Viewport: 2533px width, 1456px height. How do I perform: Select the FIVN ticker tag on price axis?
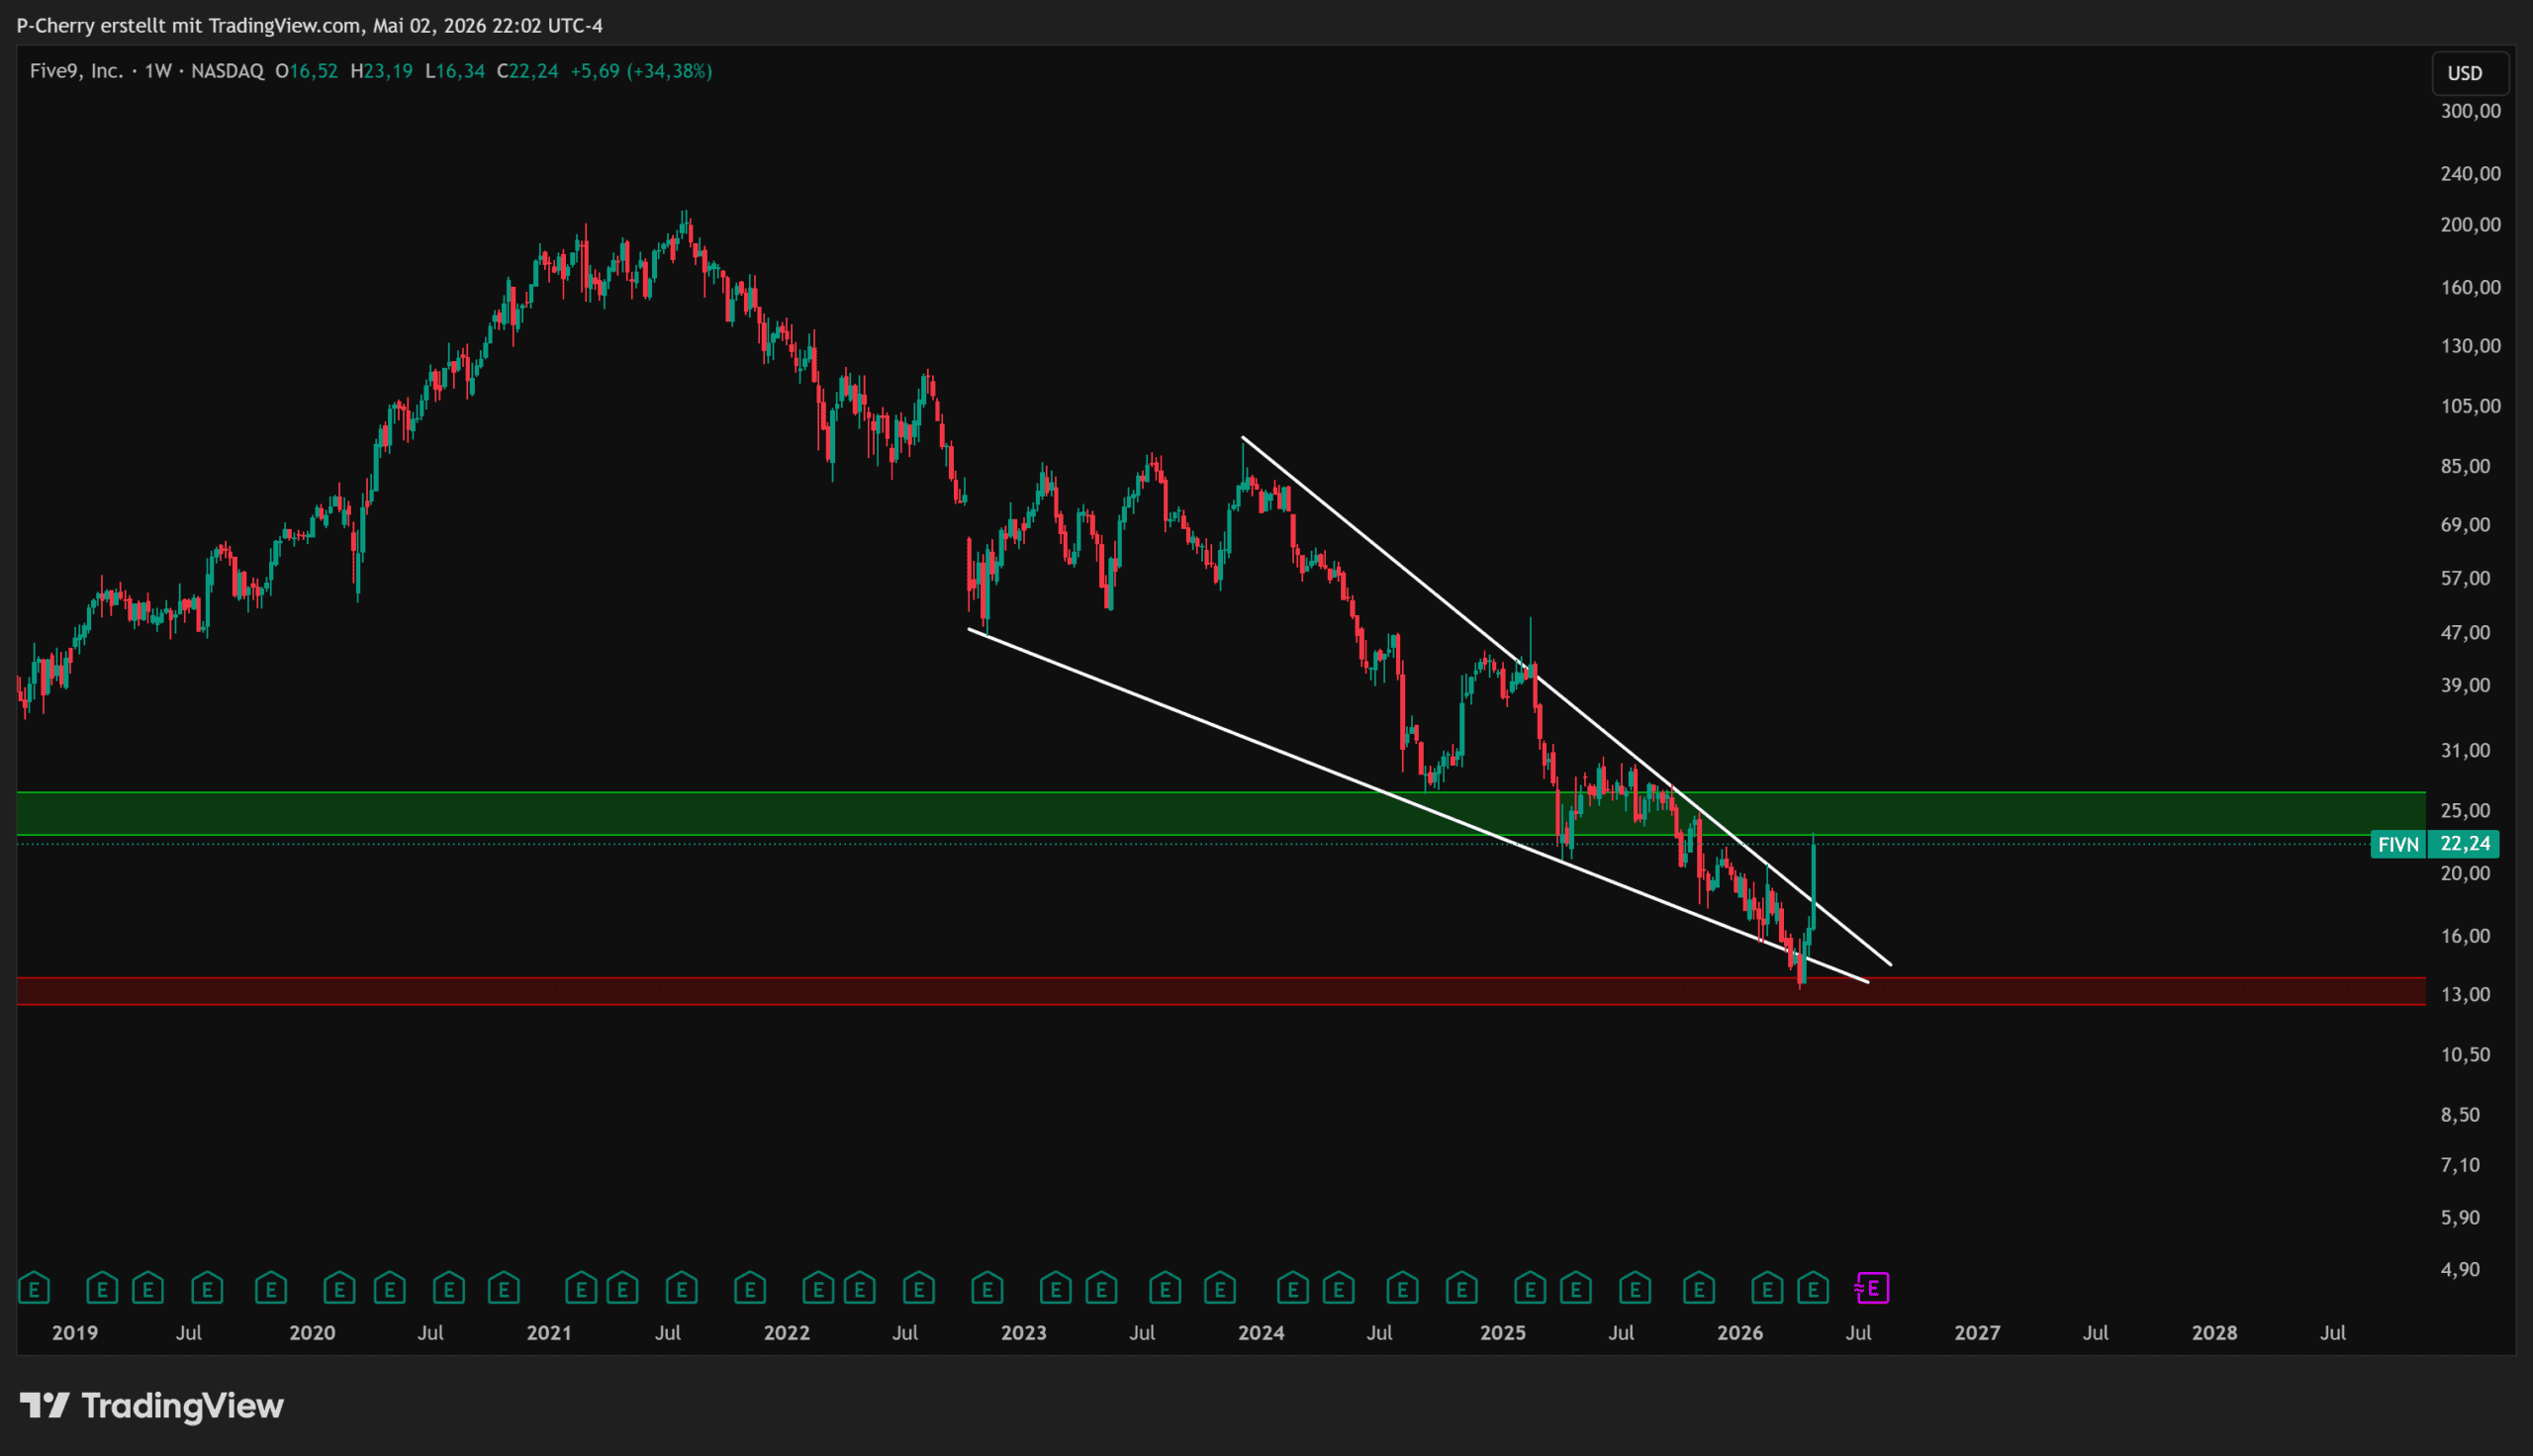click(2398, 845)
